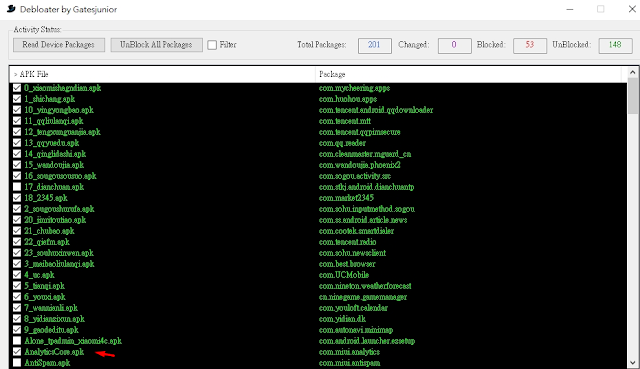Select the 5_tianqi.apk file name
The height and width of the screenshot is (369, 640).
pyautogui.click(x=44, y=286)
